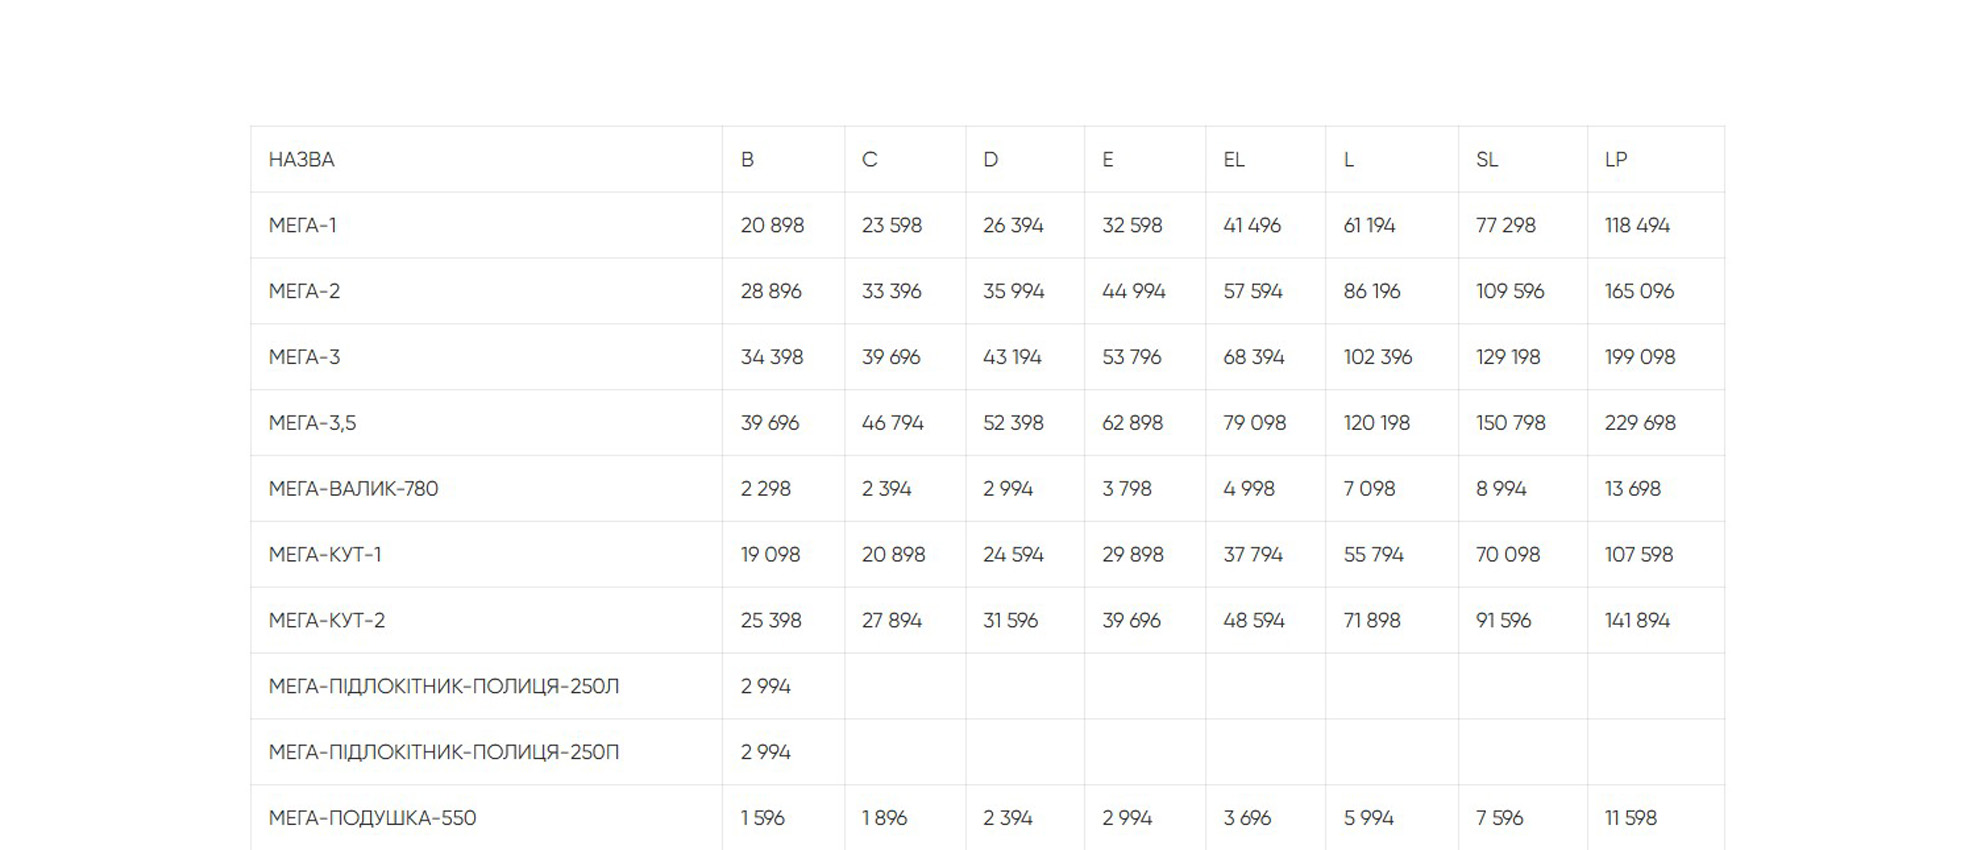Click the МЕГА-ВАЛИК-780 row name

point(353,489)
